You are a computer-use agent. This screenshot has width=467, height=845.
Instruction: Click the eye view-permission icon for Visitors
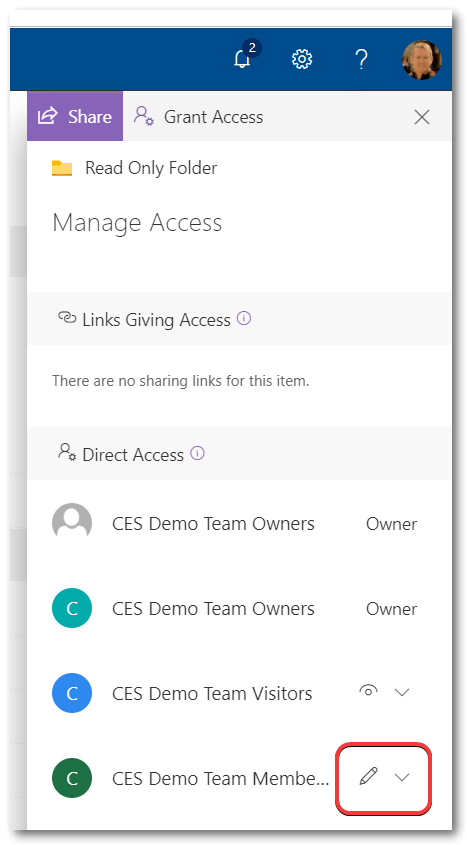[368, 691]
